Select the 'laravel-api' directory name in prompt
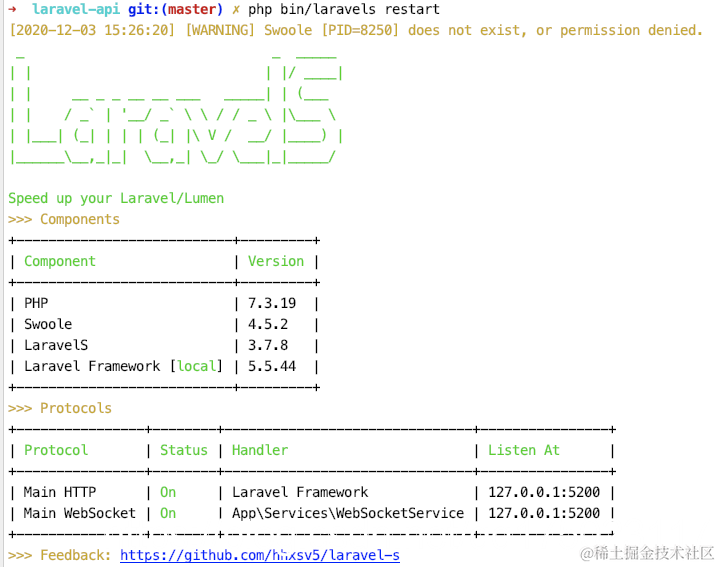Viewport: 720px width, 567px height. pyautogui.click(x=76, y=9)
